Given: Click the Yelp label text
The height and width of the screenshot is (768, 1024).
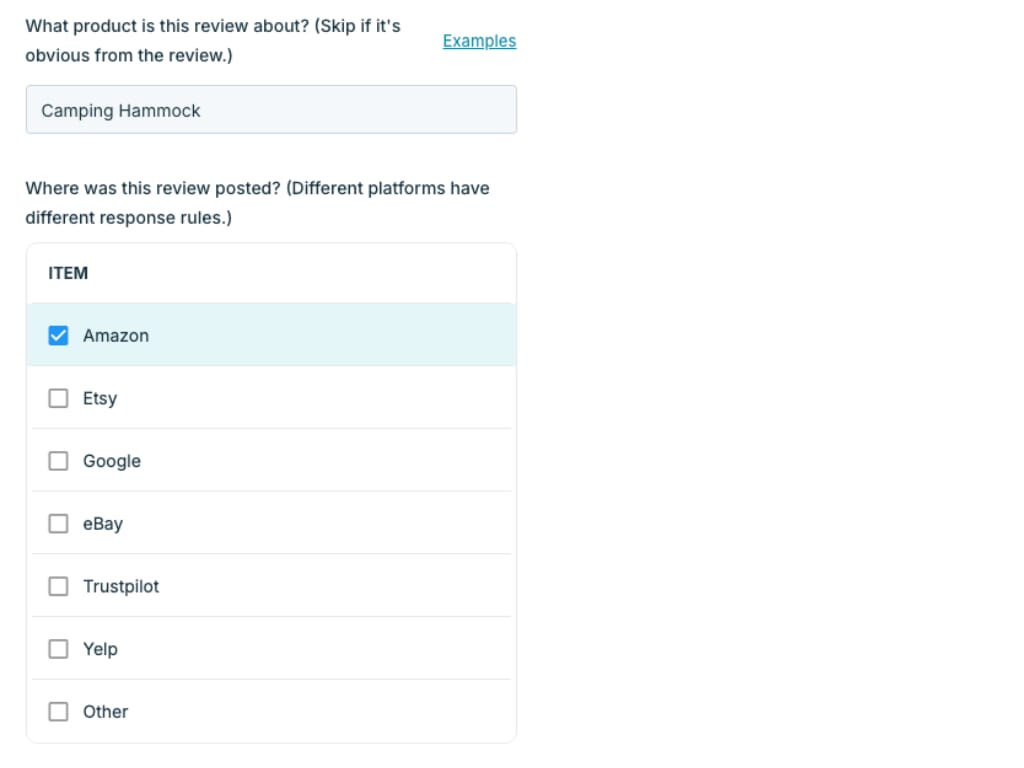Looking at the screenshot, I should pos(100,649).
